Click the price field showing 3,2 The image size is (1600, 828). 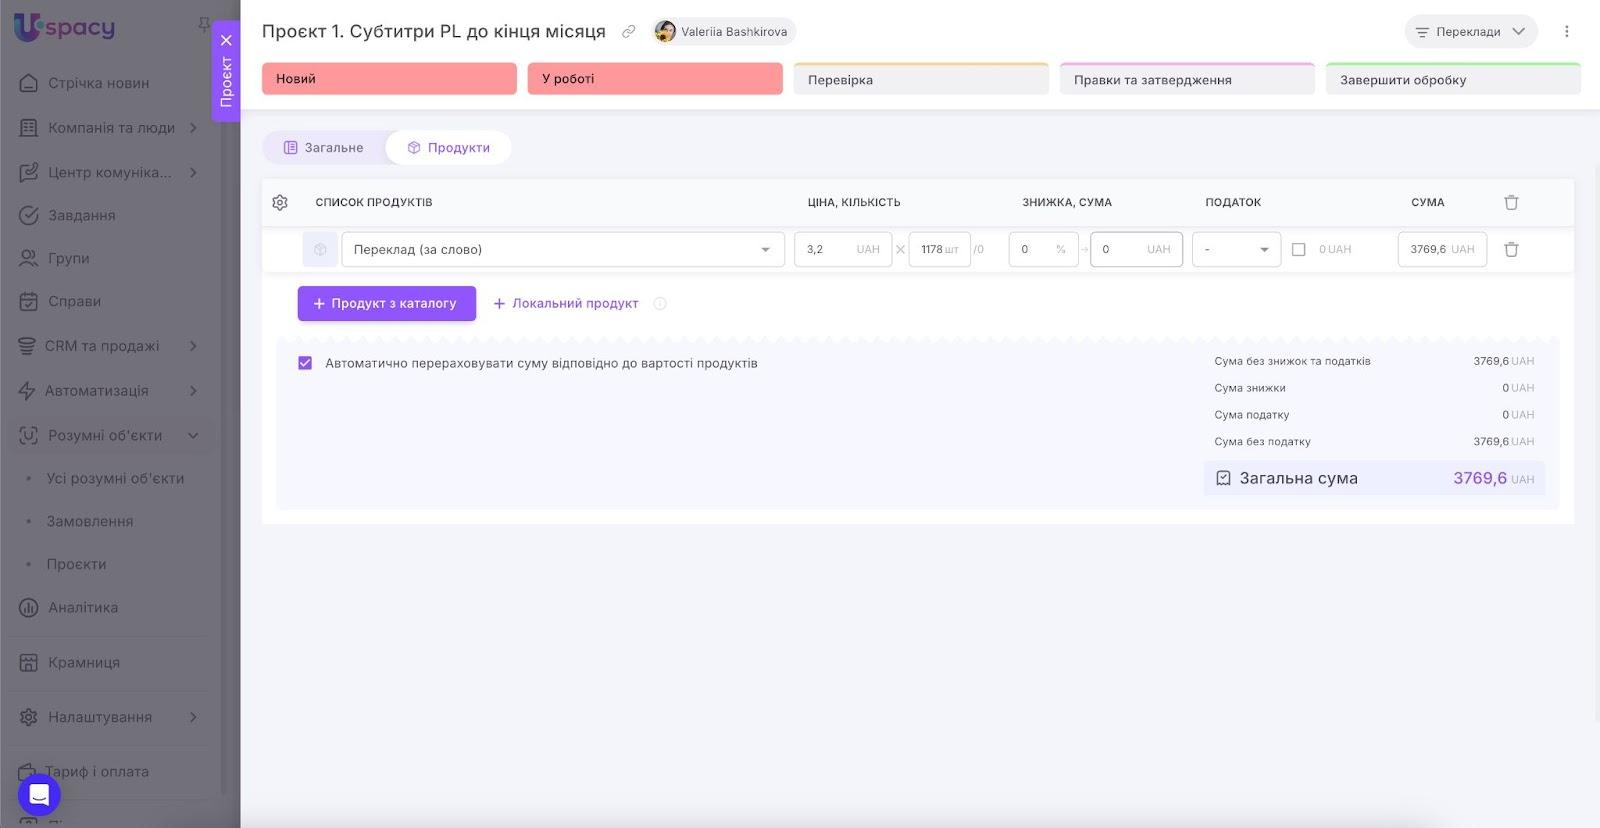click(843, 249)
